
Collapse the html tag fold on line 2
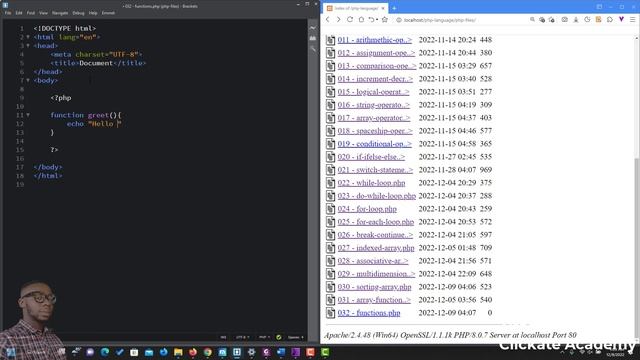pyautogui.click(x=28, y=37)
